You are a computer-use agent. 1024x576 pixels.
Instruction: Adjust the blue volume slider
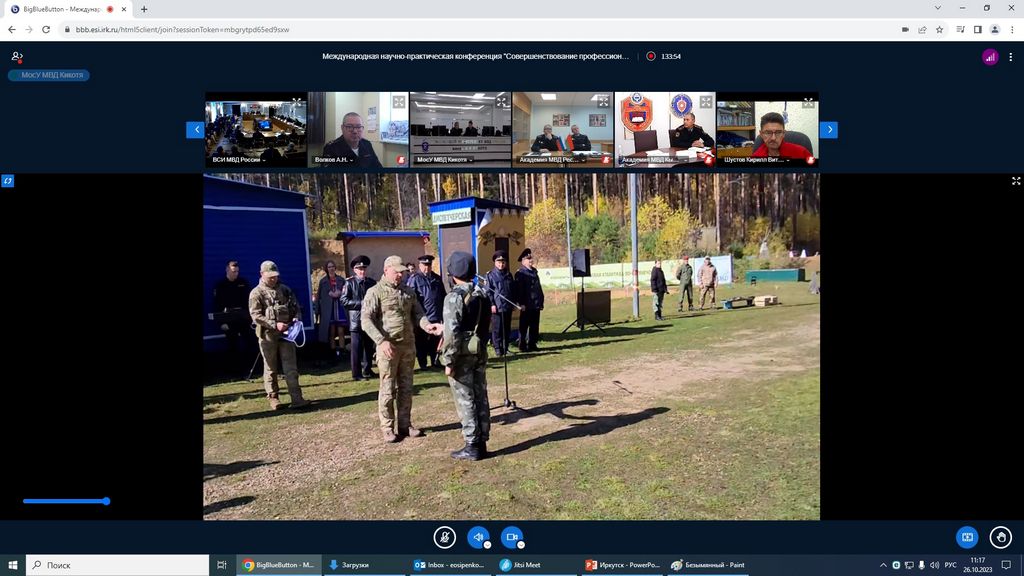click(x=106, y=501)
